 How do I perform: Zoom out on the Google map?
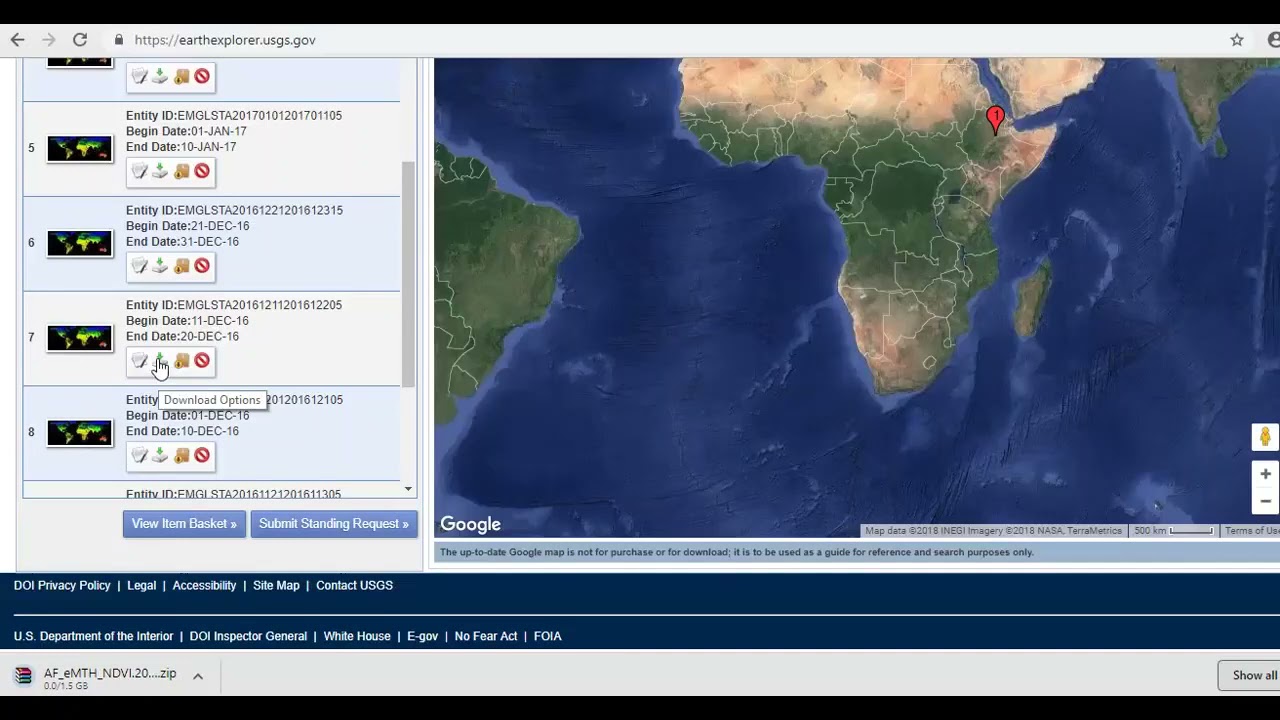coord(1265,501)
